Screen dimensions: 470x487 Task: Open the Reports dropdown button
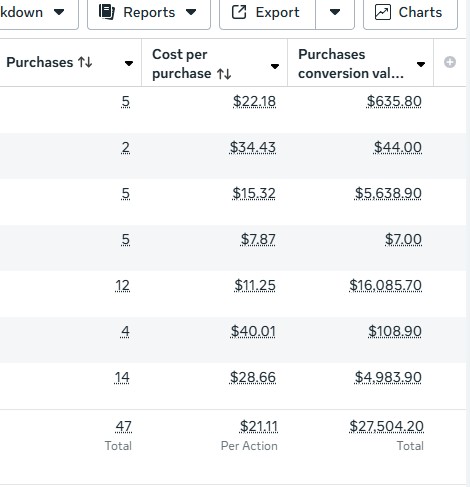[x=149, y=13]
